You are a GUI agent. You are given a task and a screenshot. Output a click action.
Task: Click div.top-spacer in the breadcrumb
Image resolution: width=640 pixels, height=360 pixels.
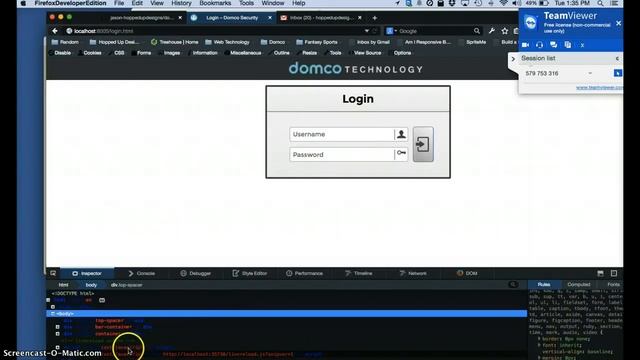pos(127,285)
